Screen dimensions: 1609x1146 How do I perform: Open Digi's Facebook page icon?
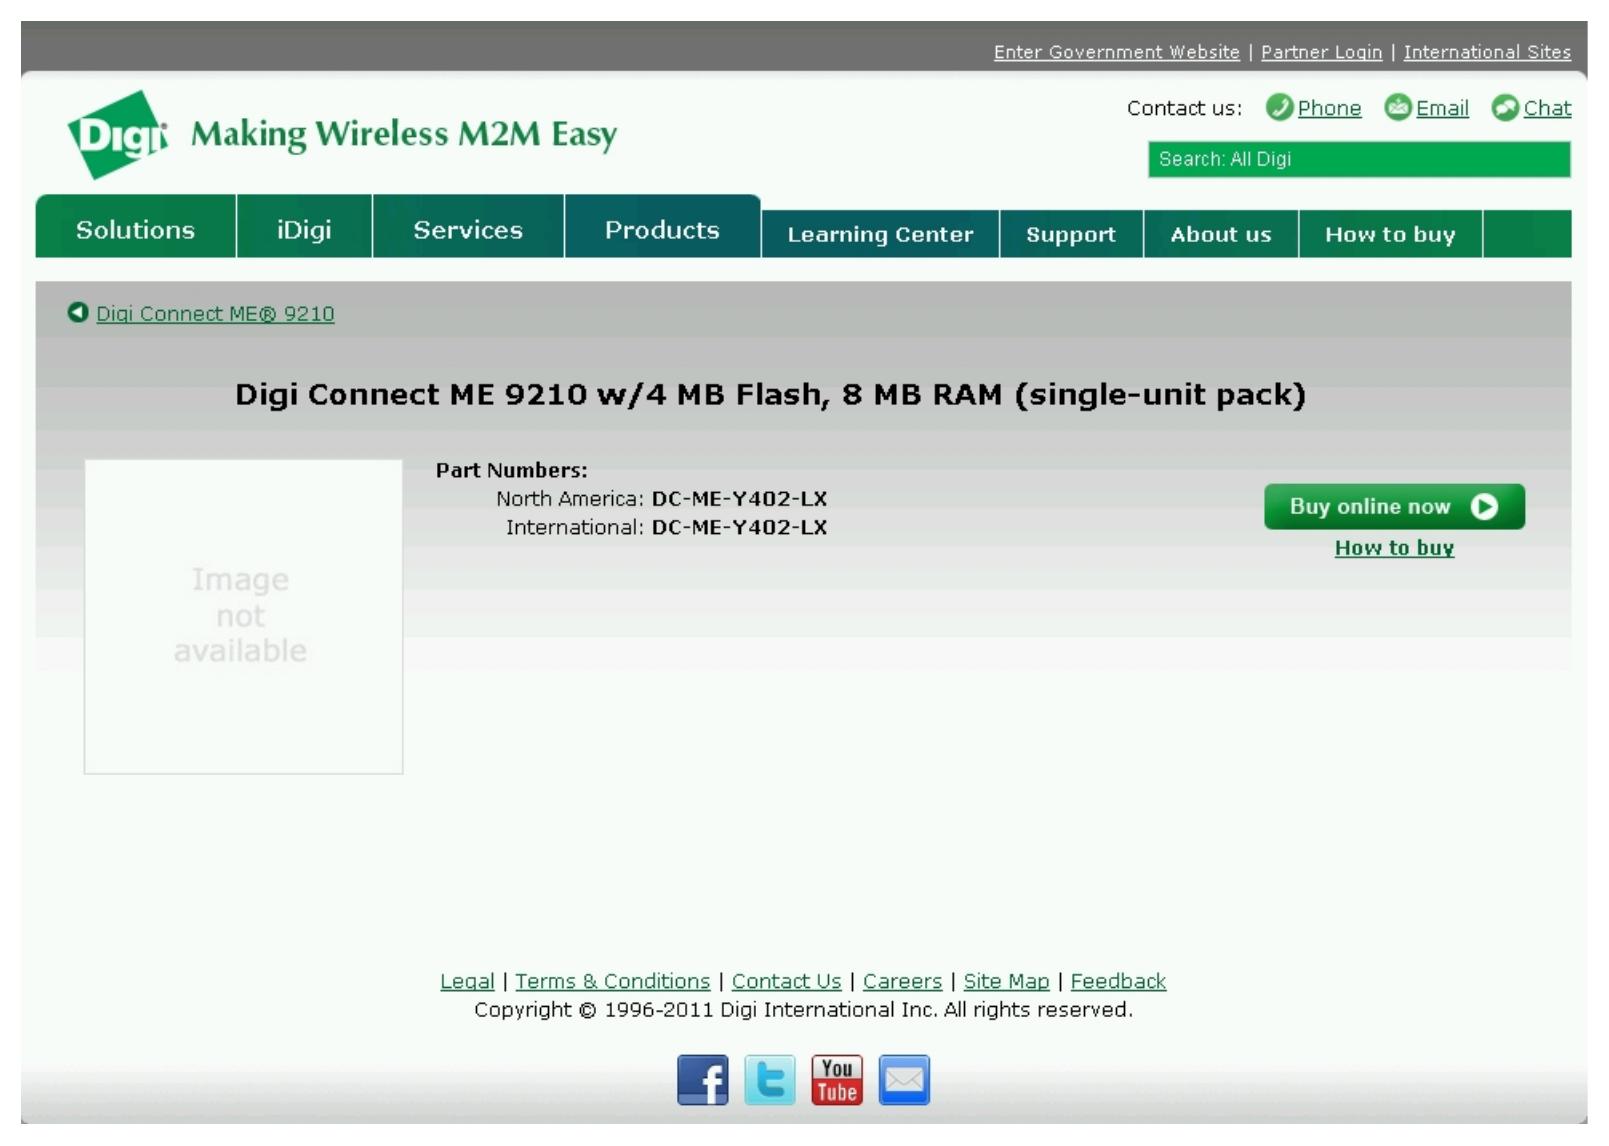(703, 1080)
